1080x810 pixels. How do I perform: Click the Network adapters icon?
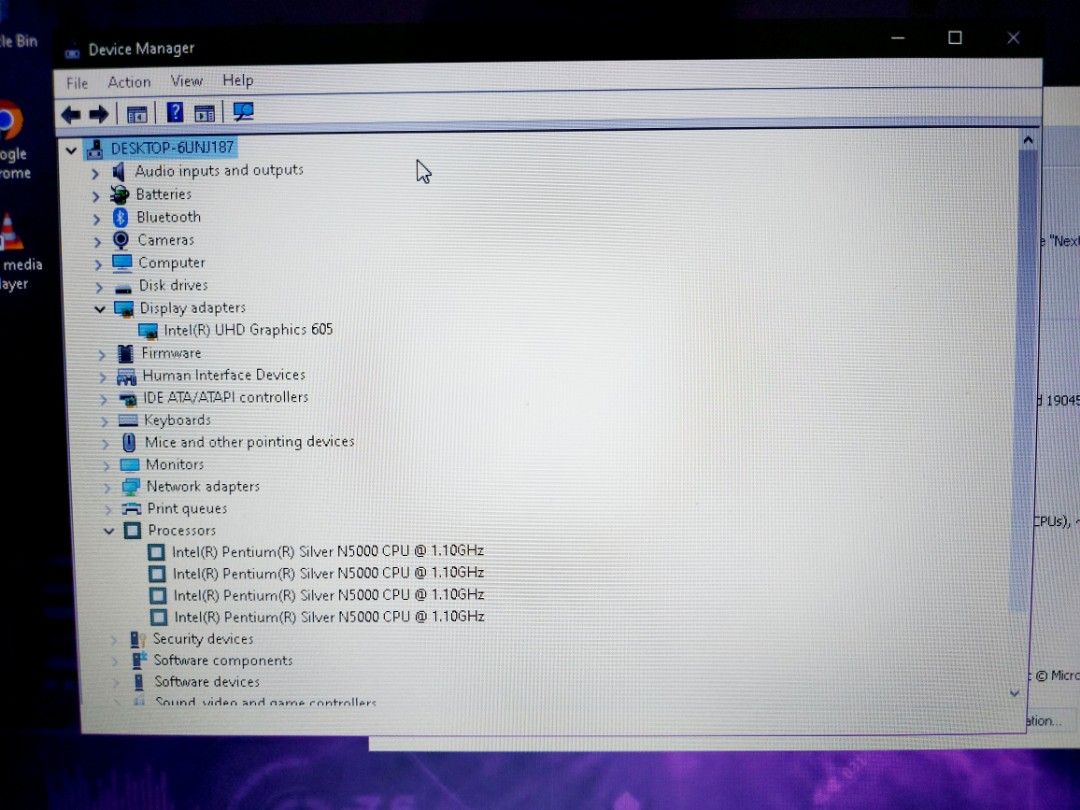(132, 486)
